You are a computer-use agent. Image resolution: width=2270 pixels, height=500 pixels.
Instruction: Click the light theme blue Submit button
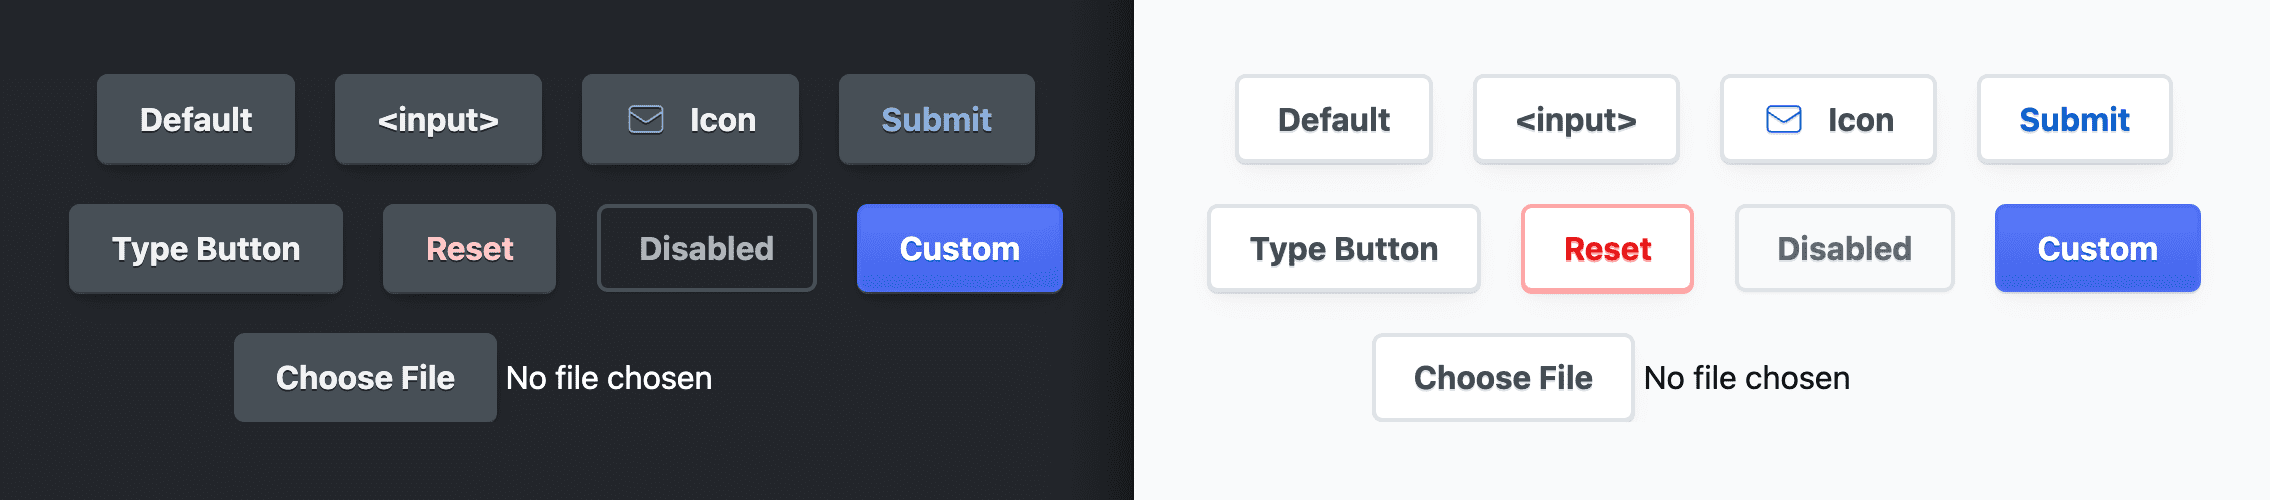[2074, 120]
